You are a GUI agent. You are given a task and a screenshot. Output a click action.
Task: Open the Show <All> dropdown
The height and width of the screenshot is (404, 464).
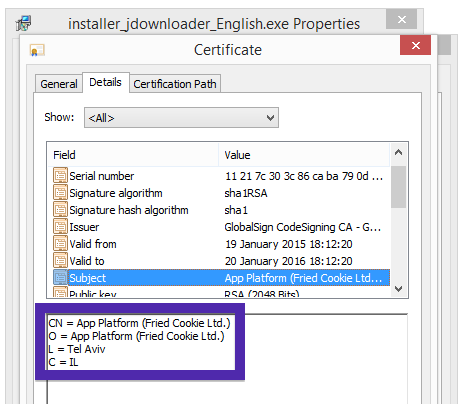[x=181, y=118]
